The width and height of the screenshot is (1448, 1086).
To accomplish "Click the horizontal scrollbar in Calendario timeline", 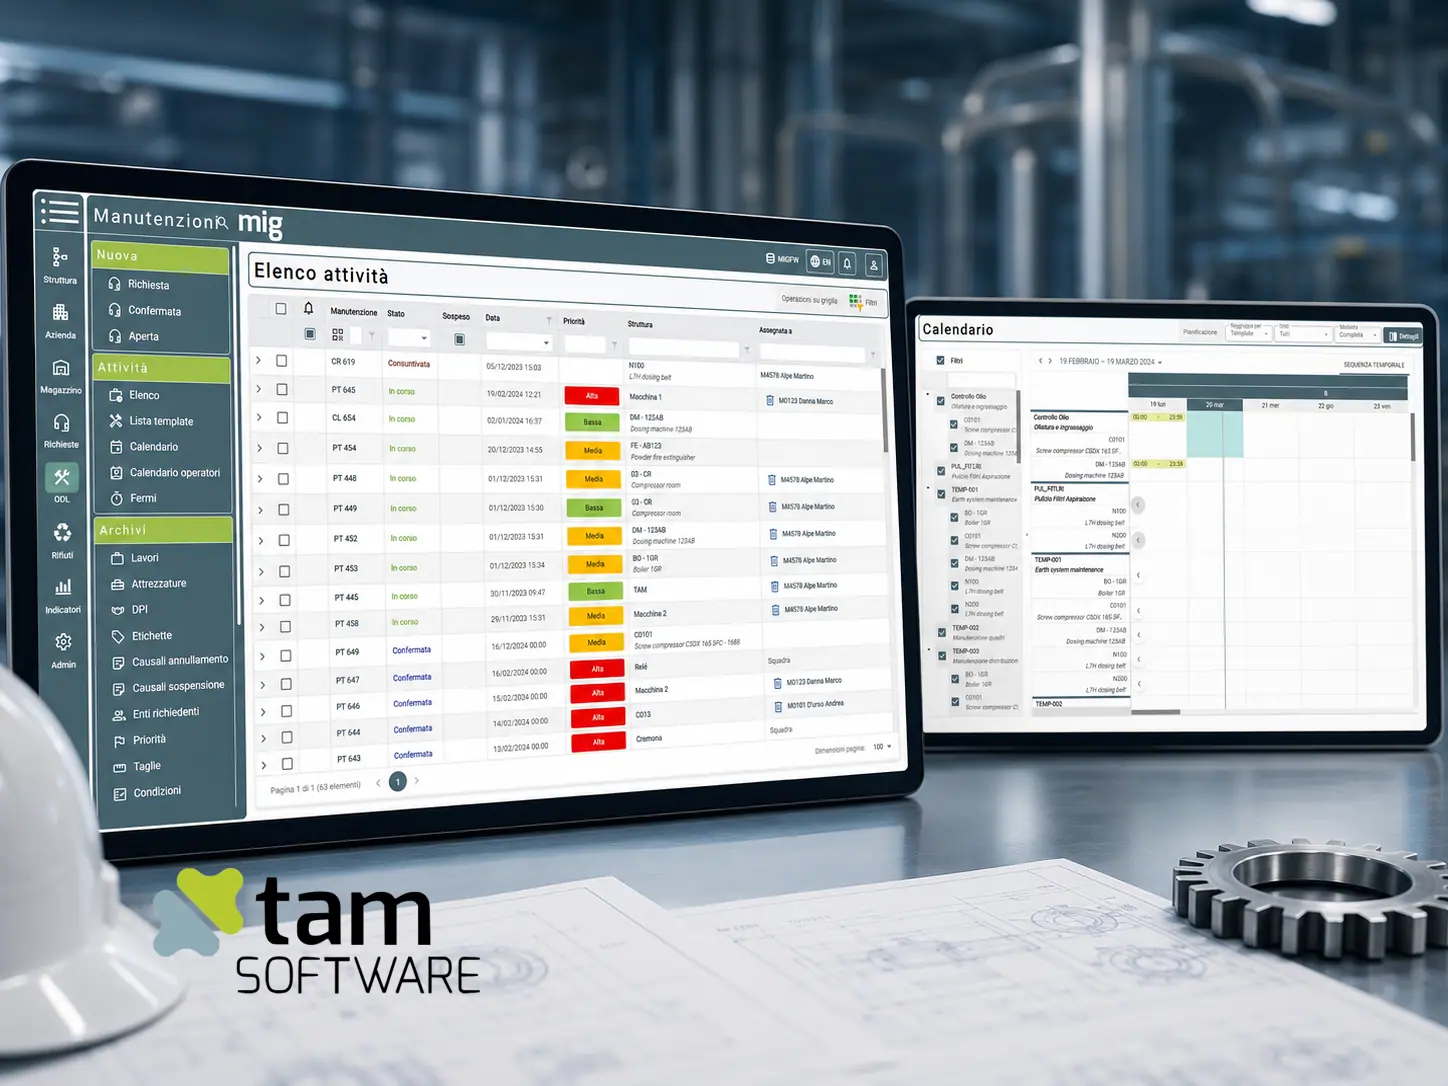I will tap(1155, 712).
